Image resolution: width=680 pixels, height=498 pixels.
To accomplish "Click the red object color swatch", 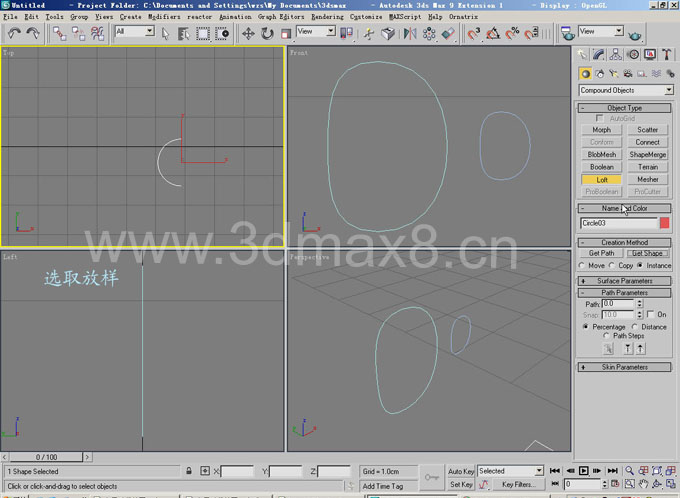I will pos(664,223).
